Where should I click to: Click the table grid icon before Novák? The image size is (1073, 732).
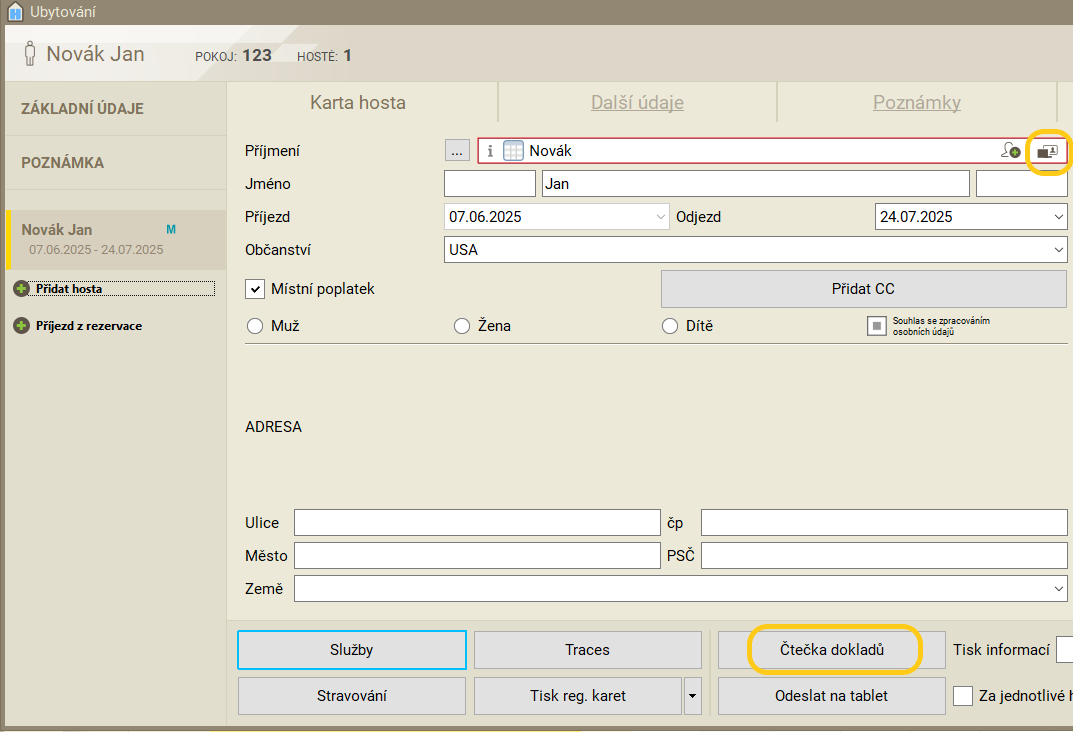click(x=513, y=151)
